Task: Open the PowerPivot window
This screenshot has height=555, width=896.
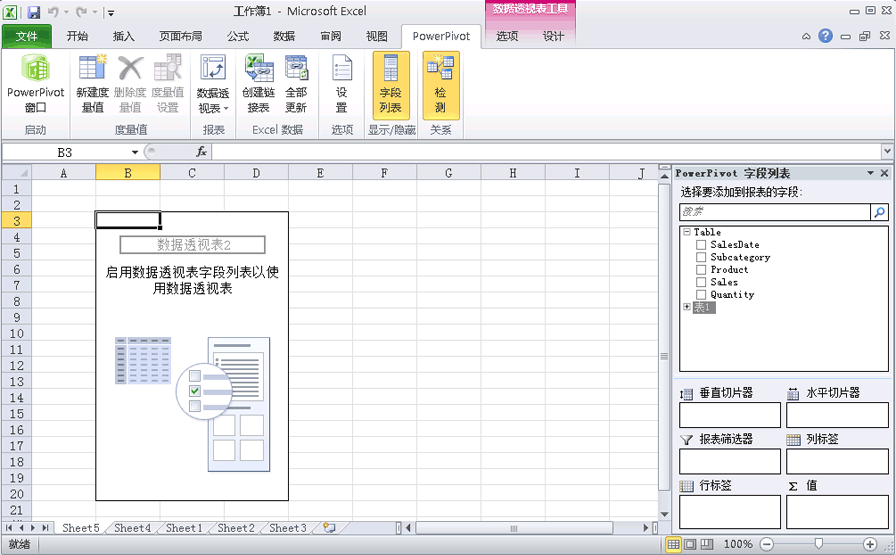Action: click(x=35, y=84)
